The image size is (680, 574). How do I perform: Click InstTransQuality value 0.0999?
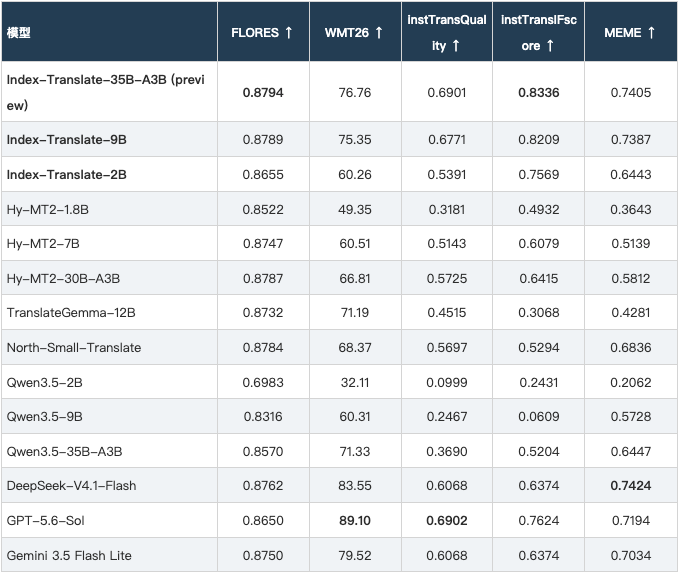tap(447, 383)
